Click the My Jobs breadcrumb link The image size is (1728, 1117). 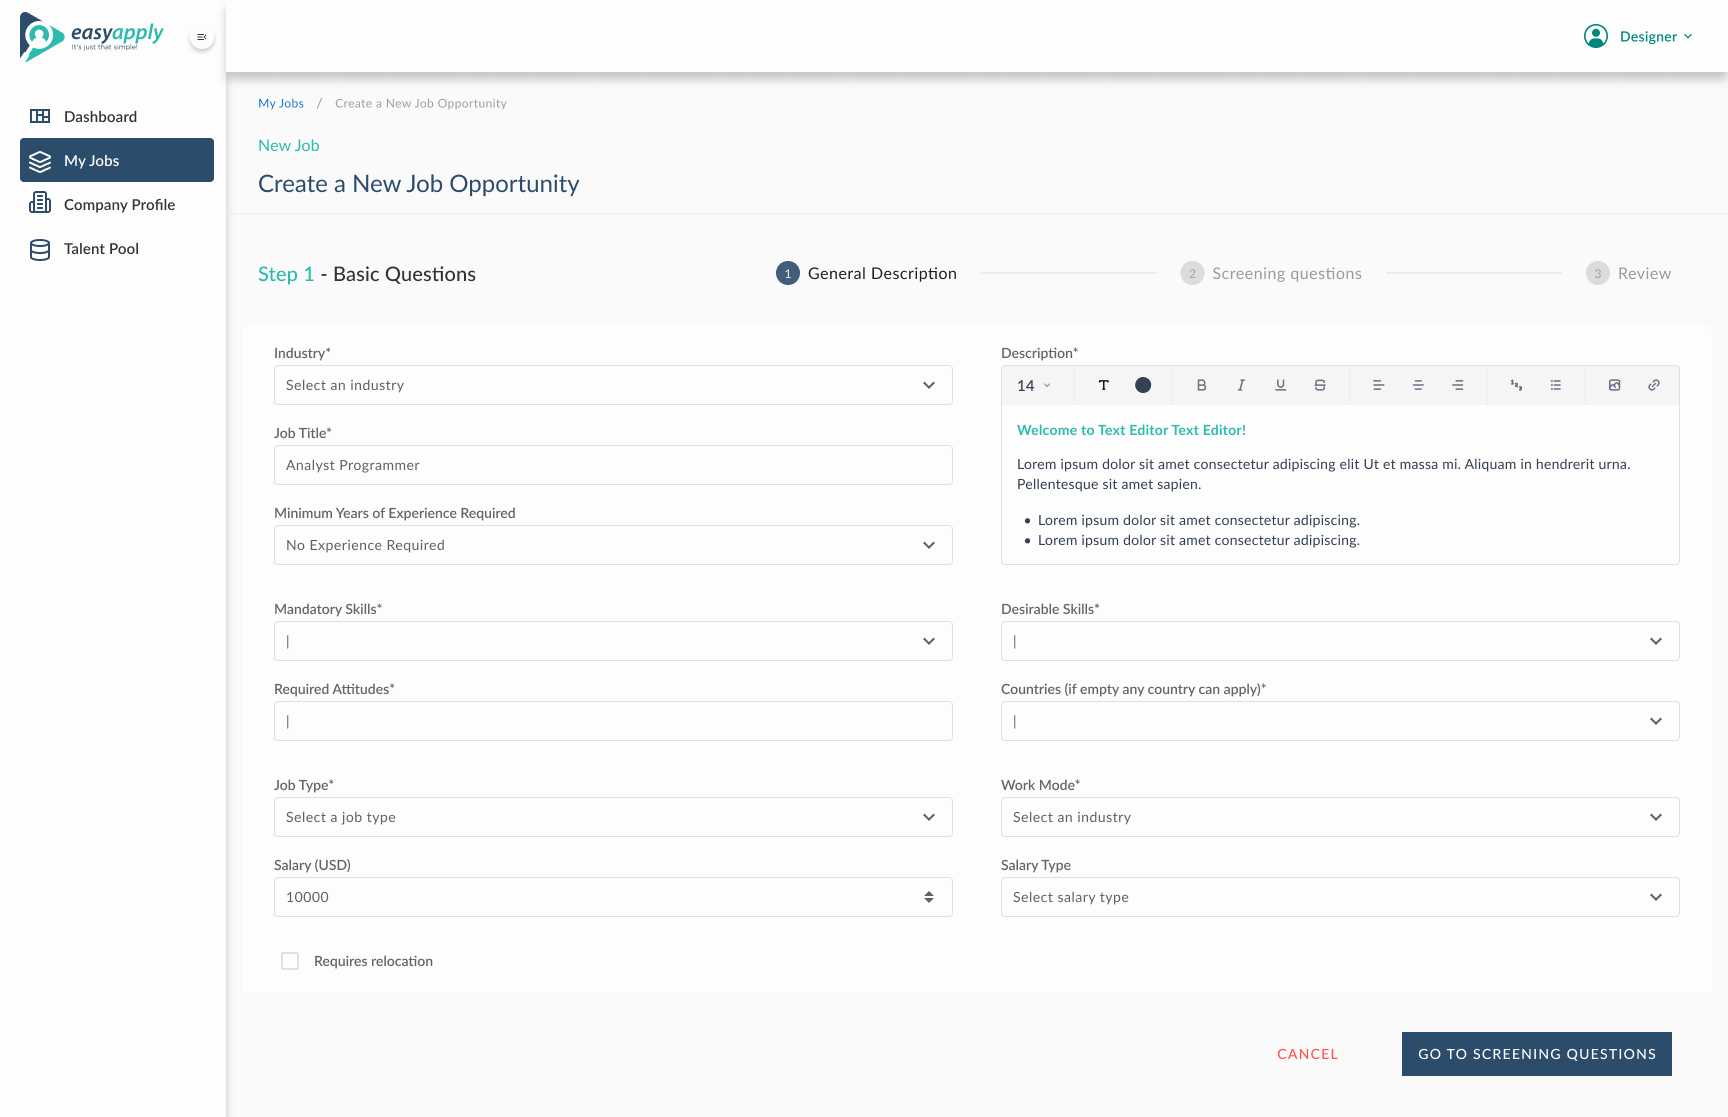(x=281, y=103)
